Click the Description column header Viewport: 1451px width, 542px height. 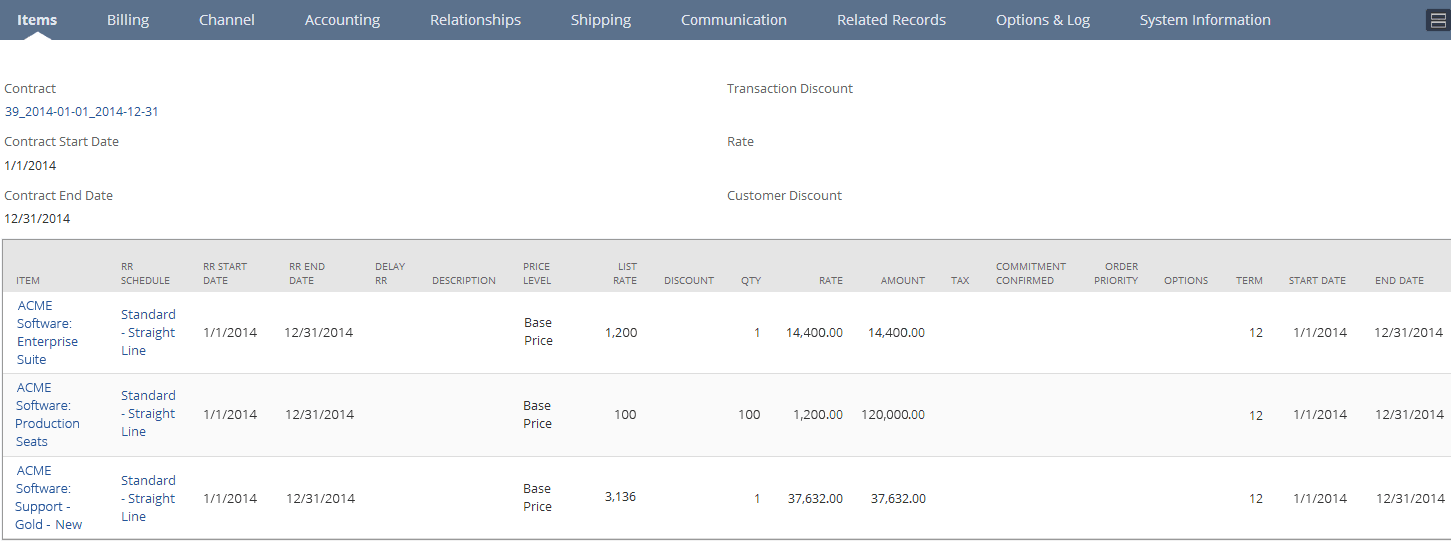click(464, 281)
